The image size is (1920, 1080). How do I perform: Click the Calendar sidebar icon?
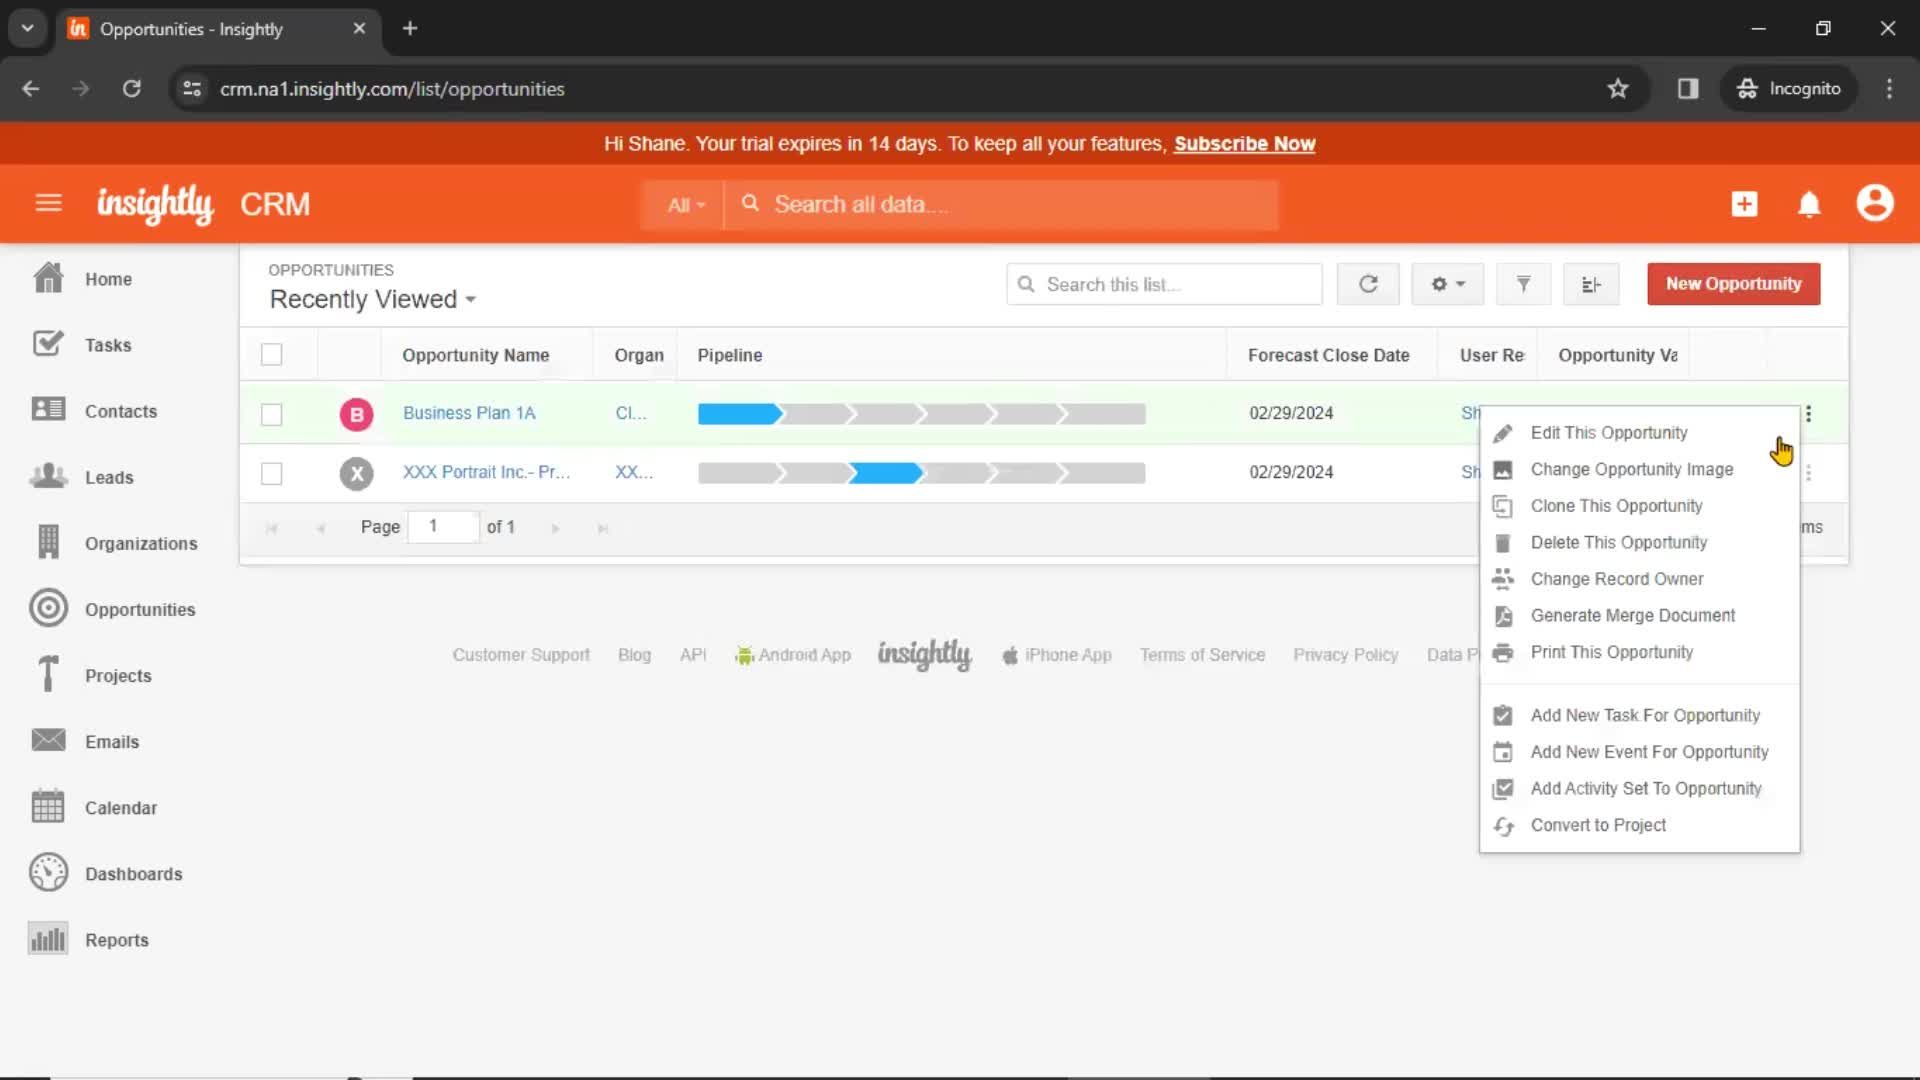47,806
